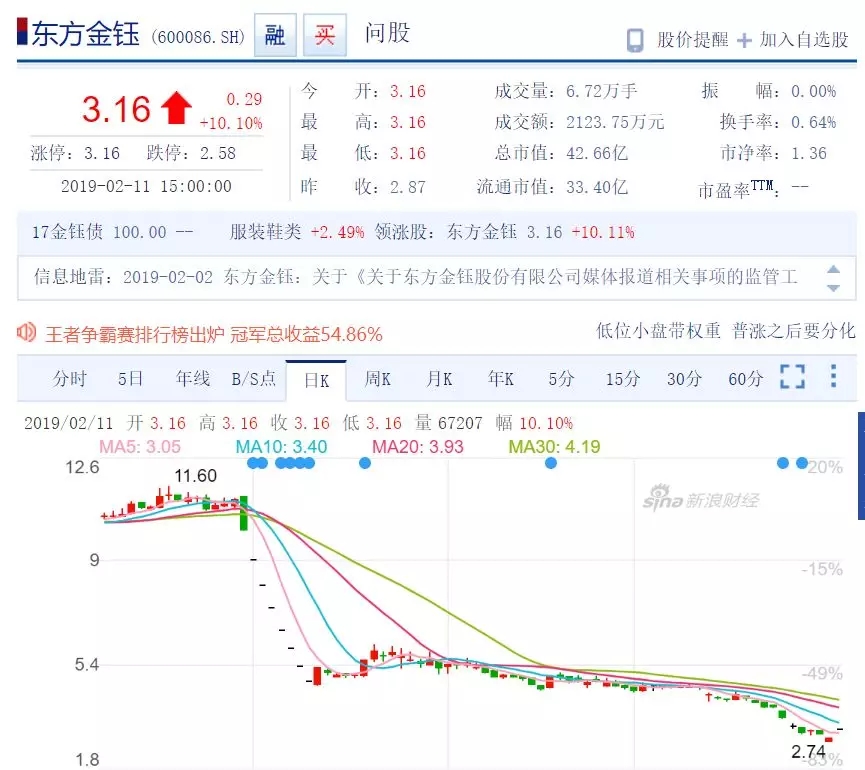The width and height of the screenshot is (865, 770).
Task: Open 低位小盘带权重 article link
Action: tap(658, 331)
